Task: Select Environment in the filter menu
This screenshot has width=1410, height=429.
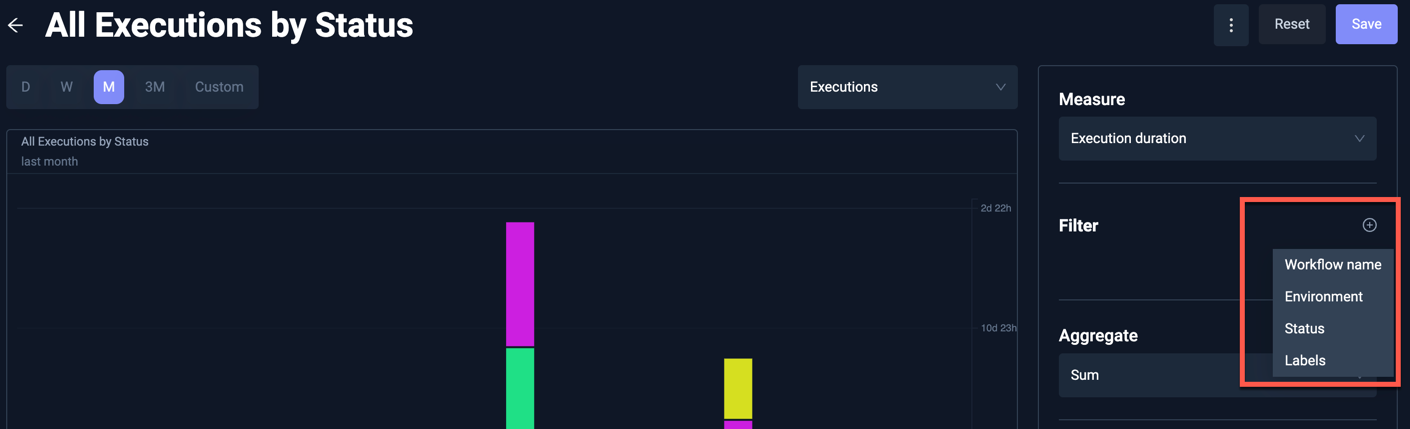Action: pyautogui.click(x=1323, y=297)
